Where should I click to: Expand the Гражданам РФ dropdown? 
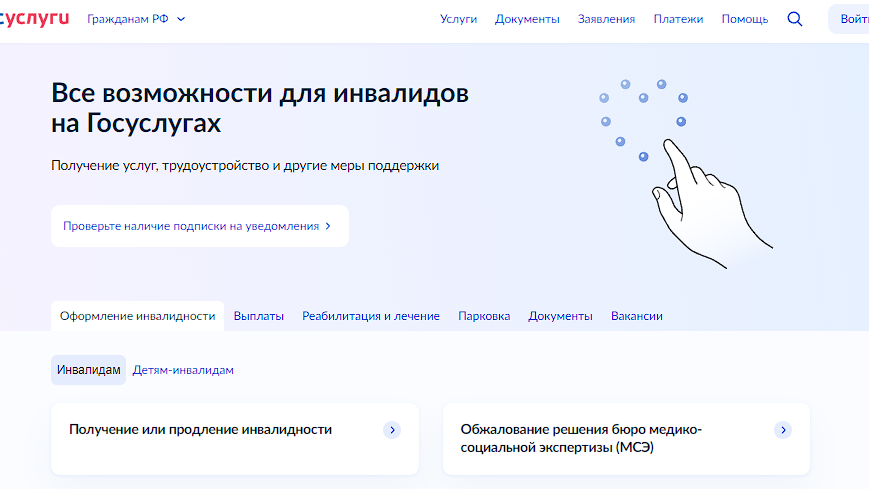(x=136, y=19)
